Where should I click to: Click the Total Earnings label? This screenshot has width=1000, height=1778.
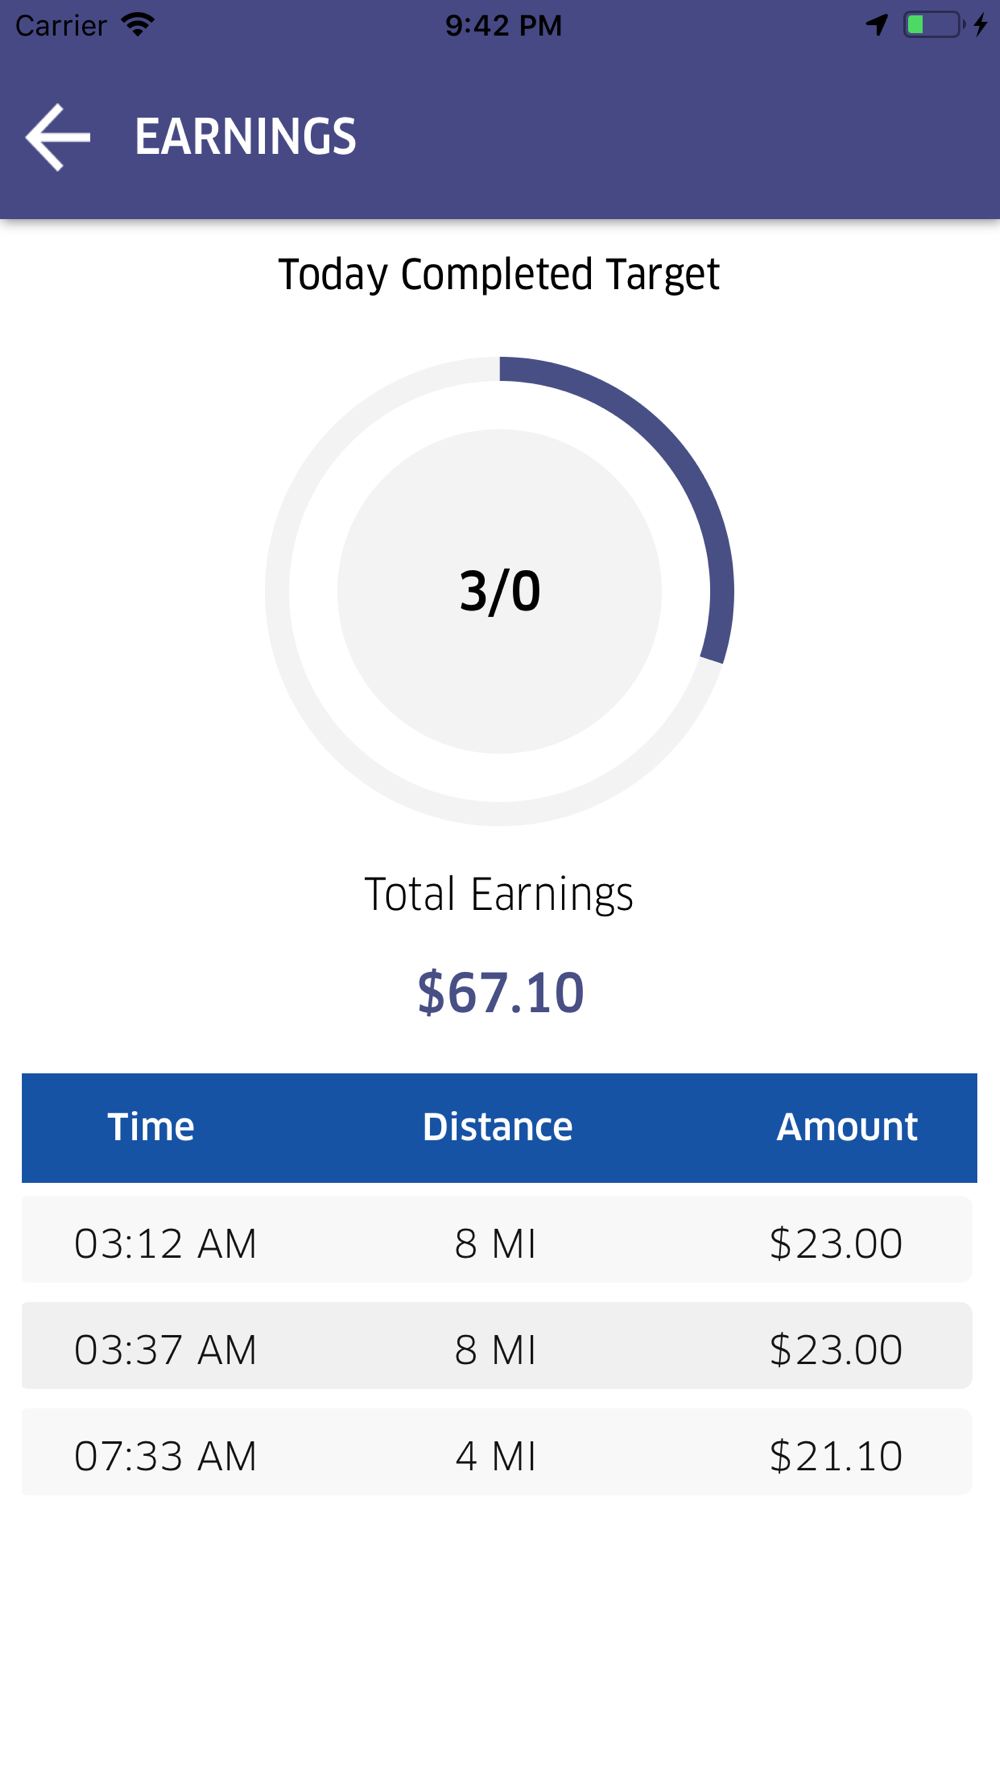499,894
